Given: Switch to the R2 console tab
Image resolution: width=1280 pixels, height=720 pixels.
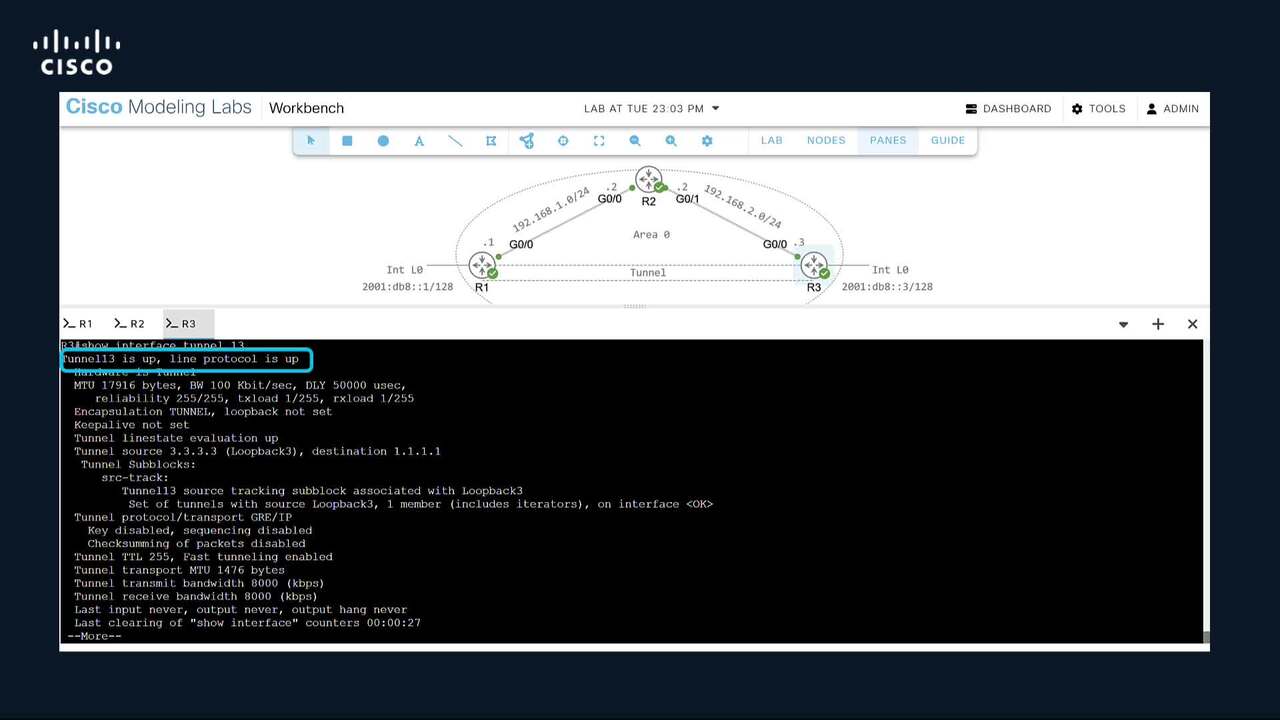Looking at the screenshot, I should pos(130,324).
